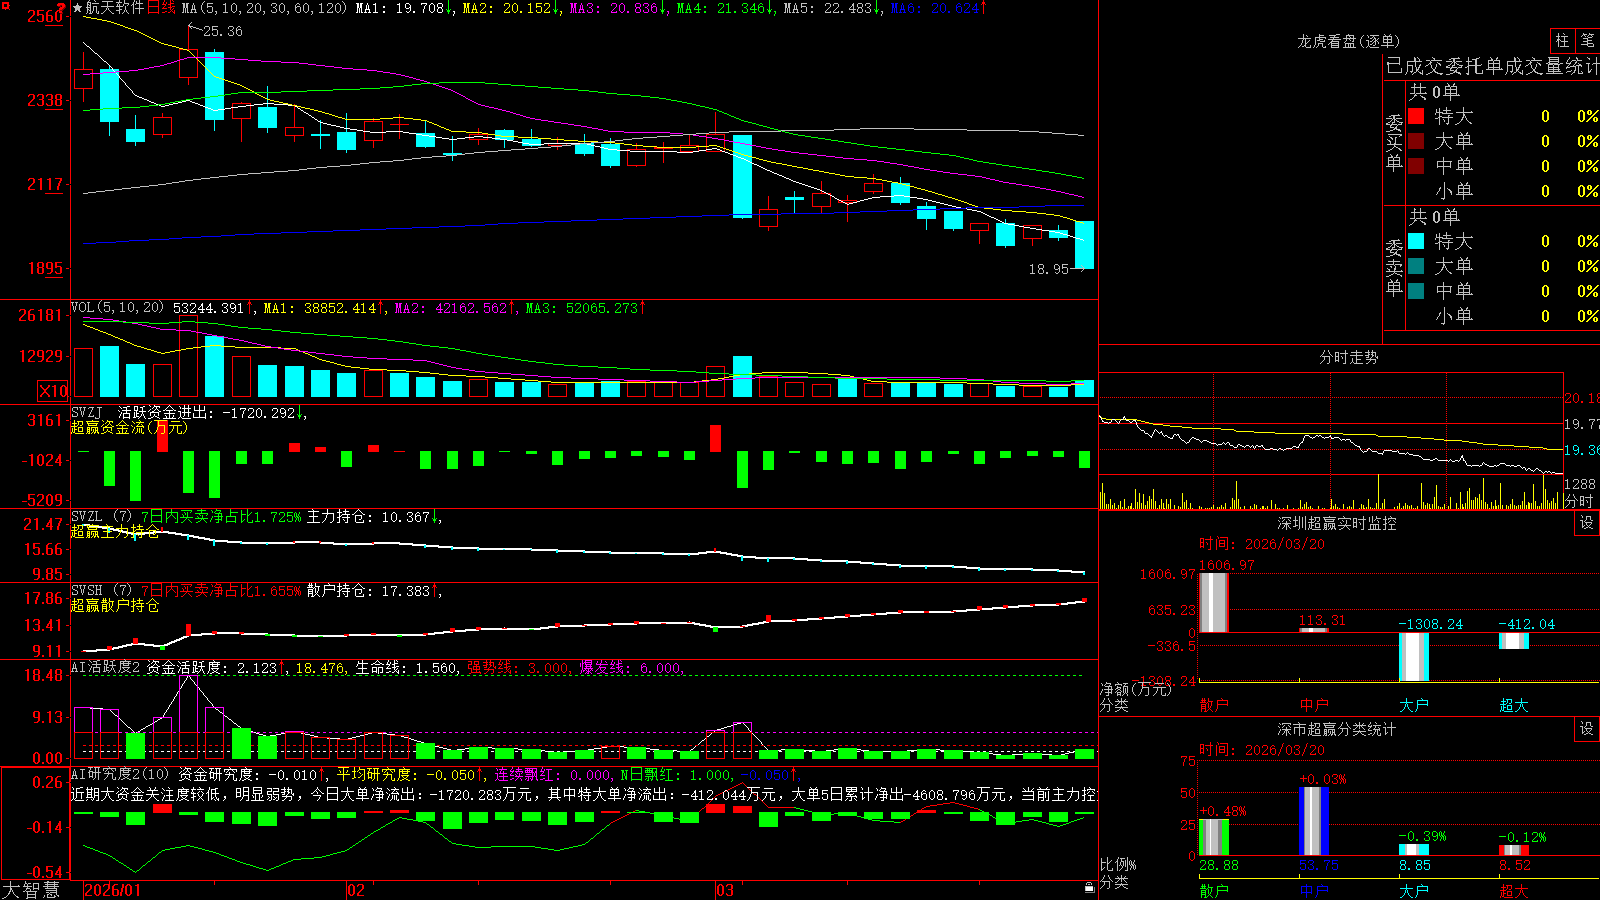Open 设 settings for 深市超赢分类统计 panel
The image size is (1600, 900).
click(x=1587, y=729)
